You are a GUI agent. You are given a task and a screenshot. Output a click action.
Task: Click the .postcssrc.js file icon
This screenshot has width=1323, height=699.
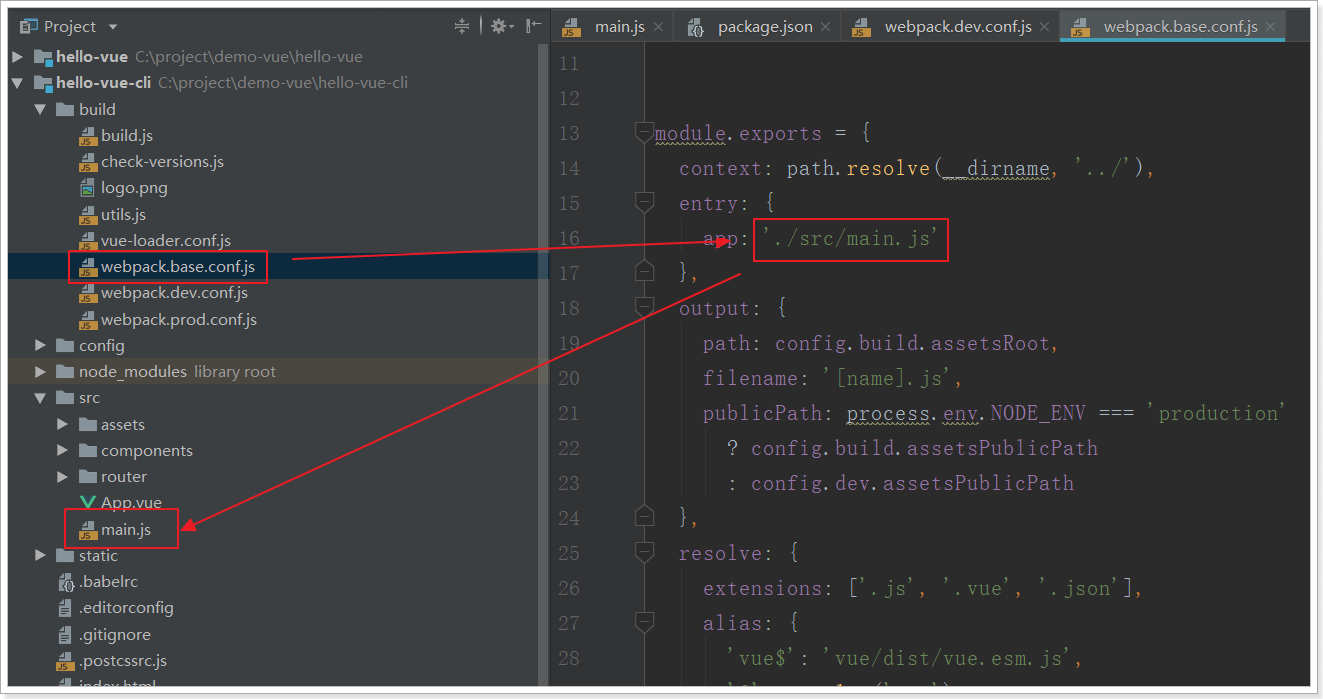click(65, 660)
